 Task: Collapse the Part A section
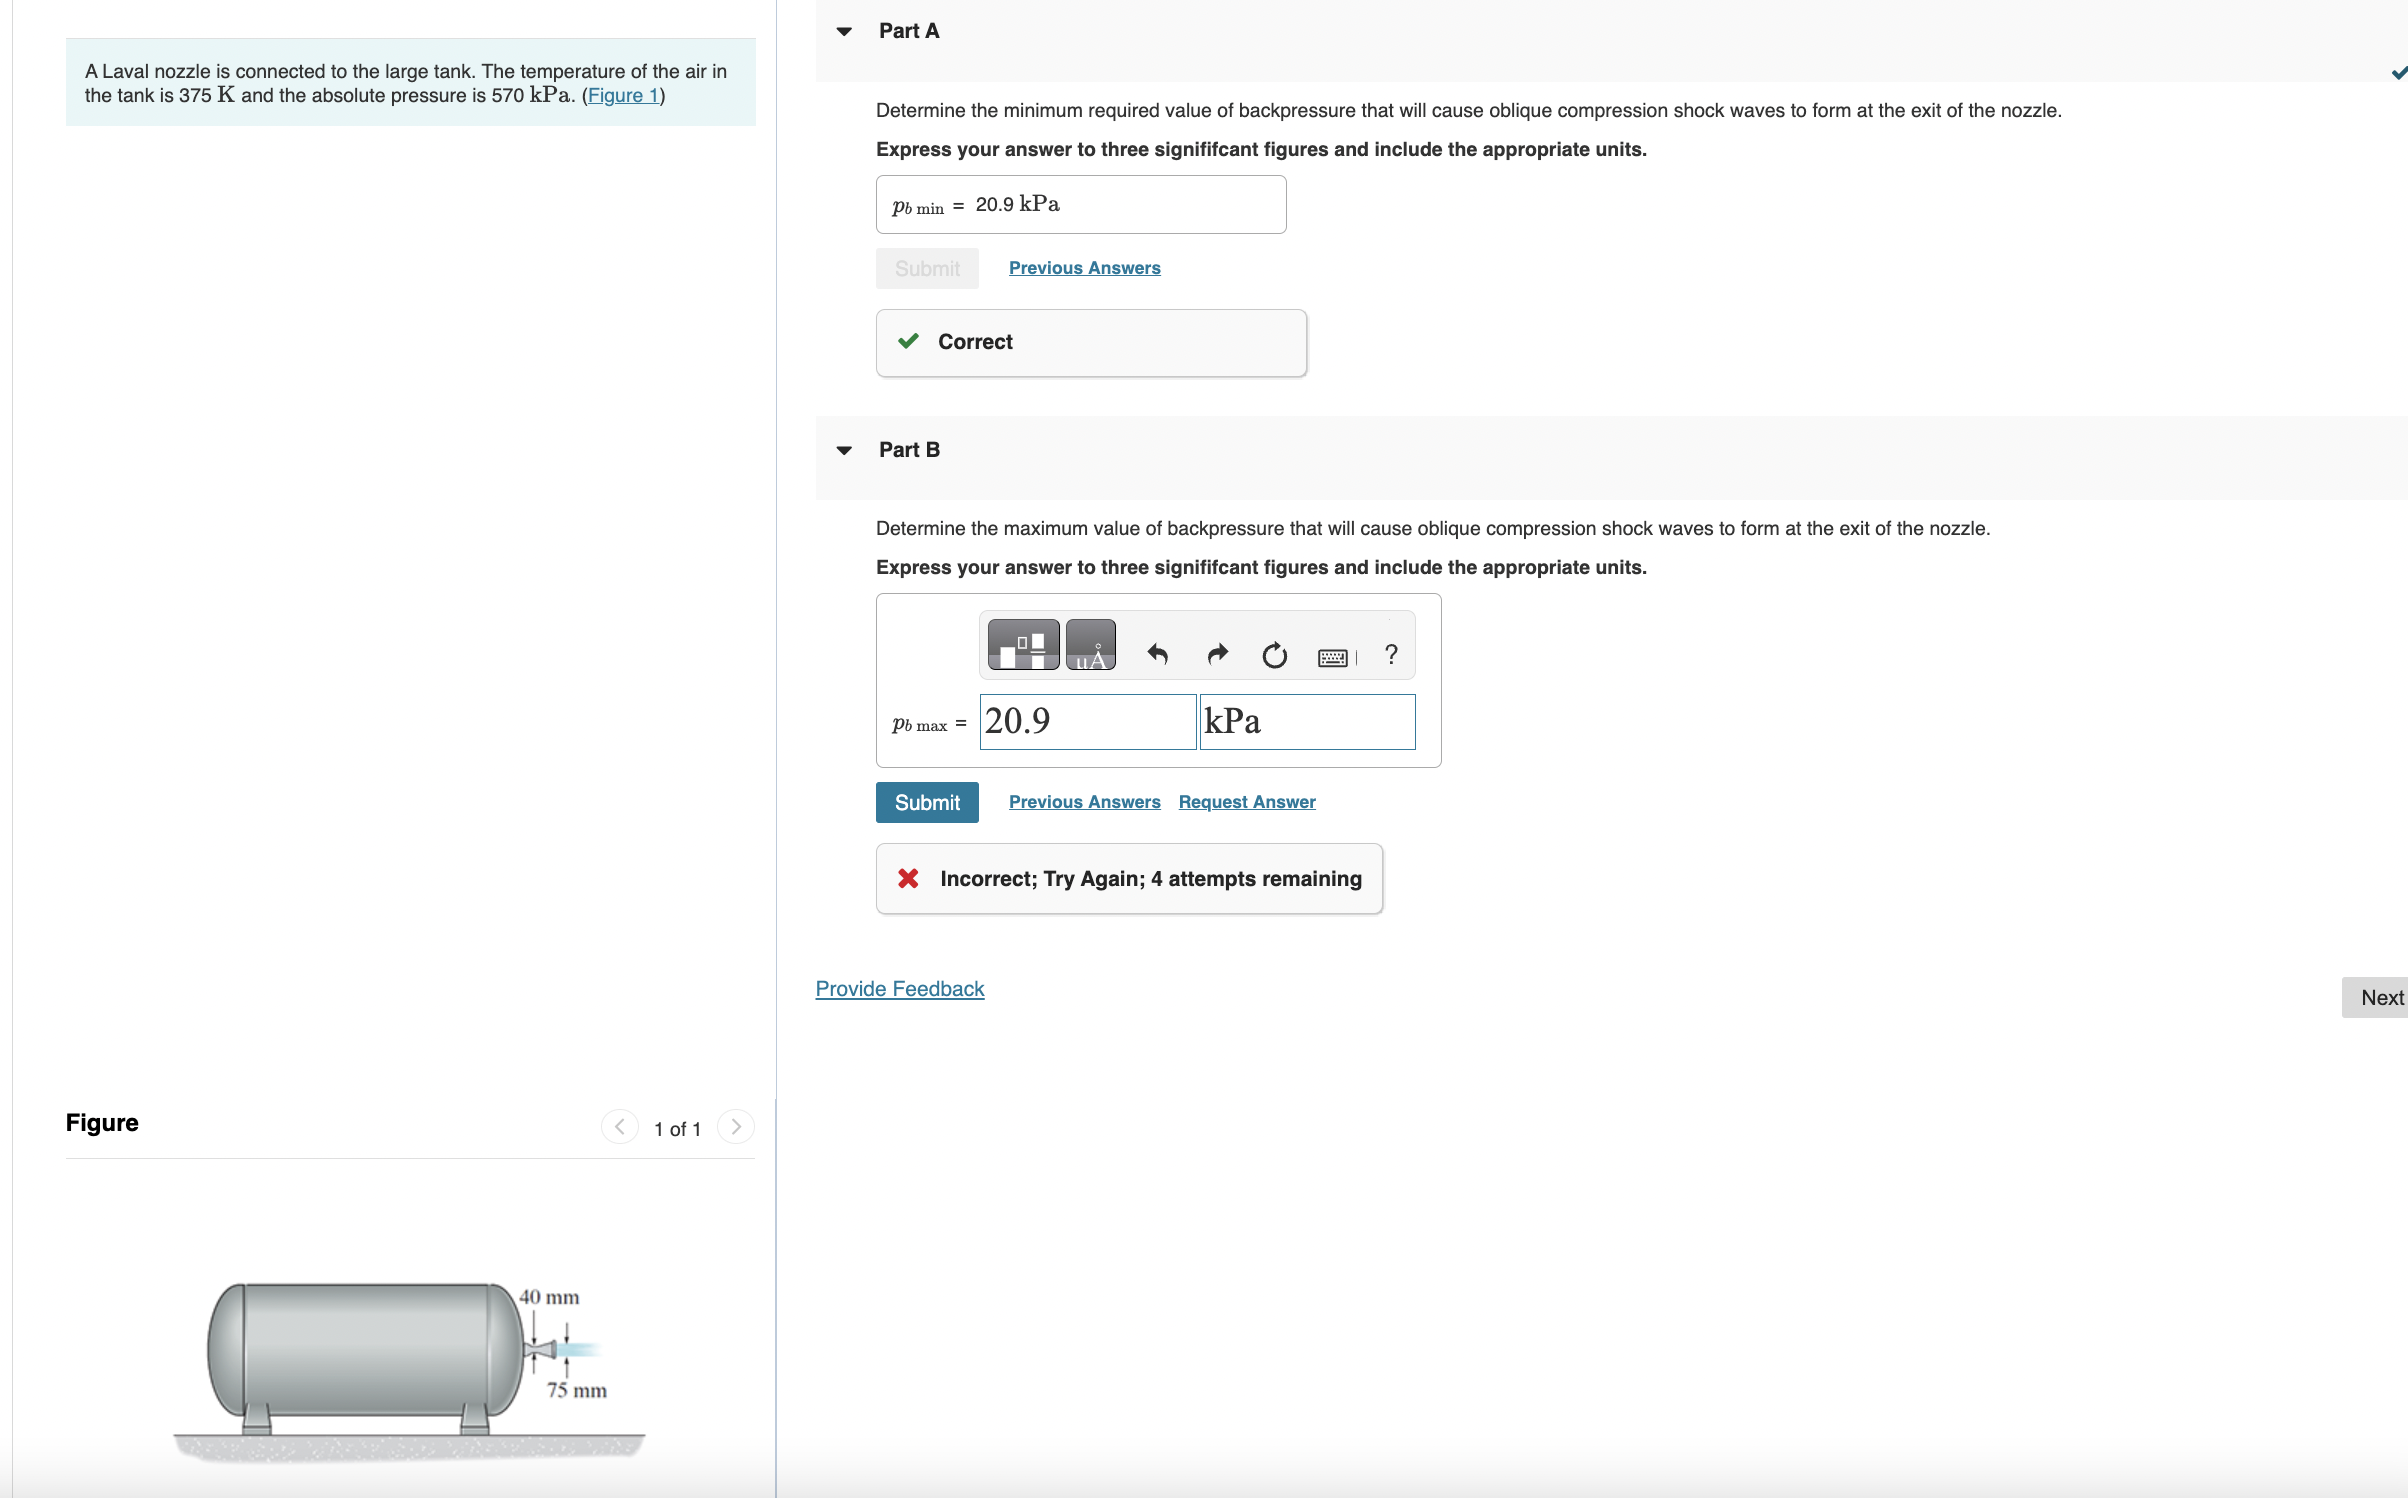(x=844, y=31)
